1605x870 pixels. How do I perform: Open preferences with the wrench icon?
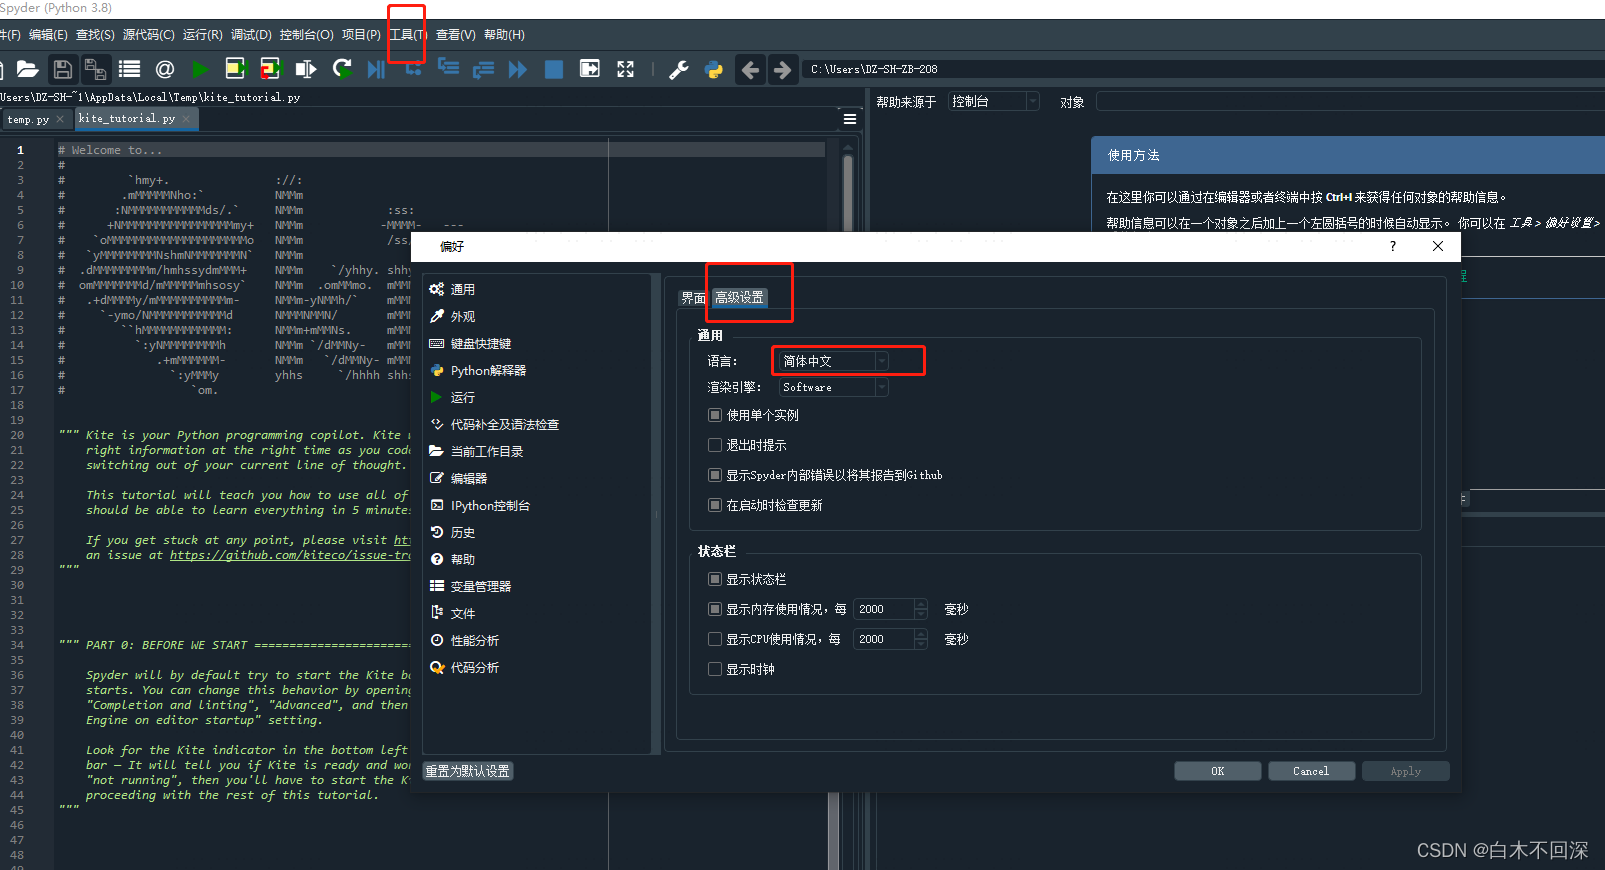pos(678,69)
